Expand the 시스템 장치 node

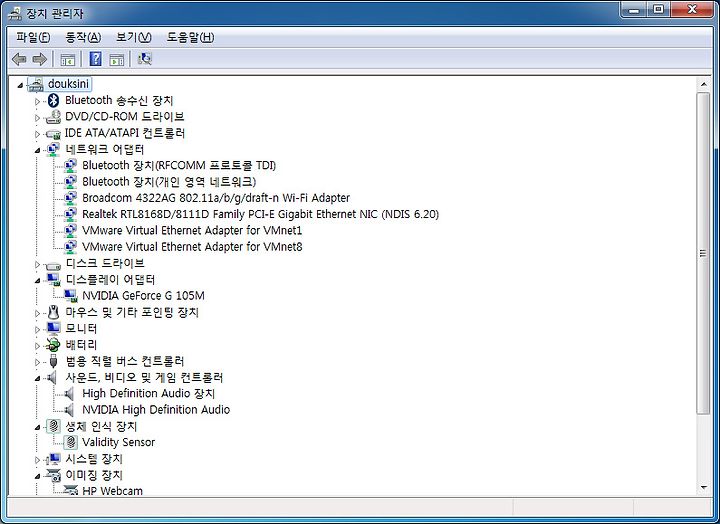click(38, 460)
